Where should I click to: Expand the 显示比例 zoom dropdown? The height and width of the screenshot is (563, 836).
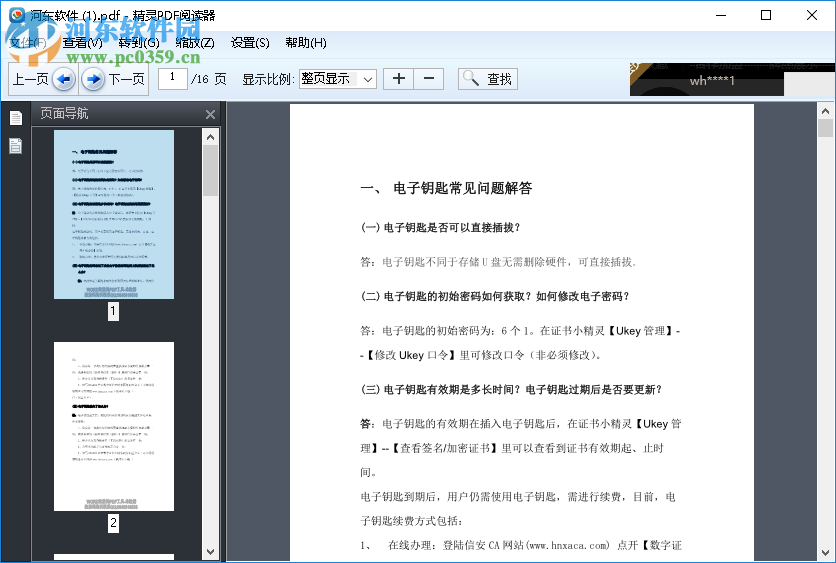367,79
